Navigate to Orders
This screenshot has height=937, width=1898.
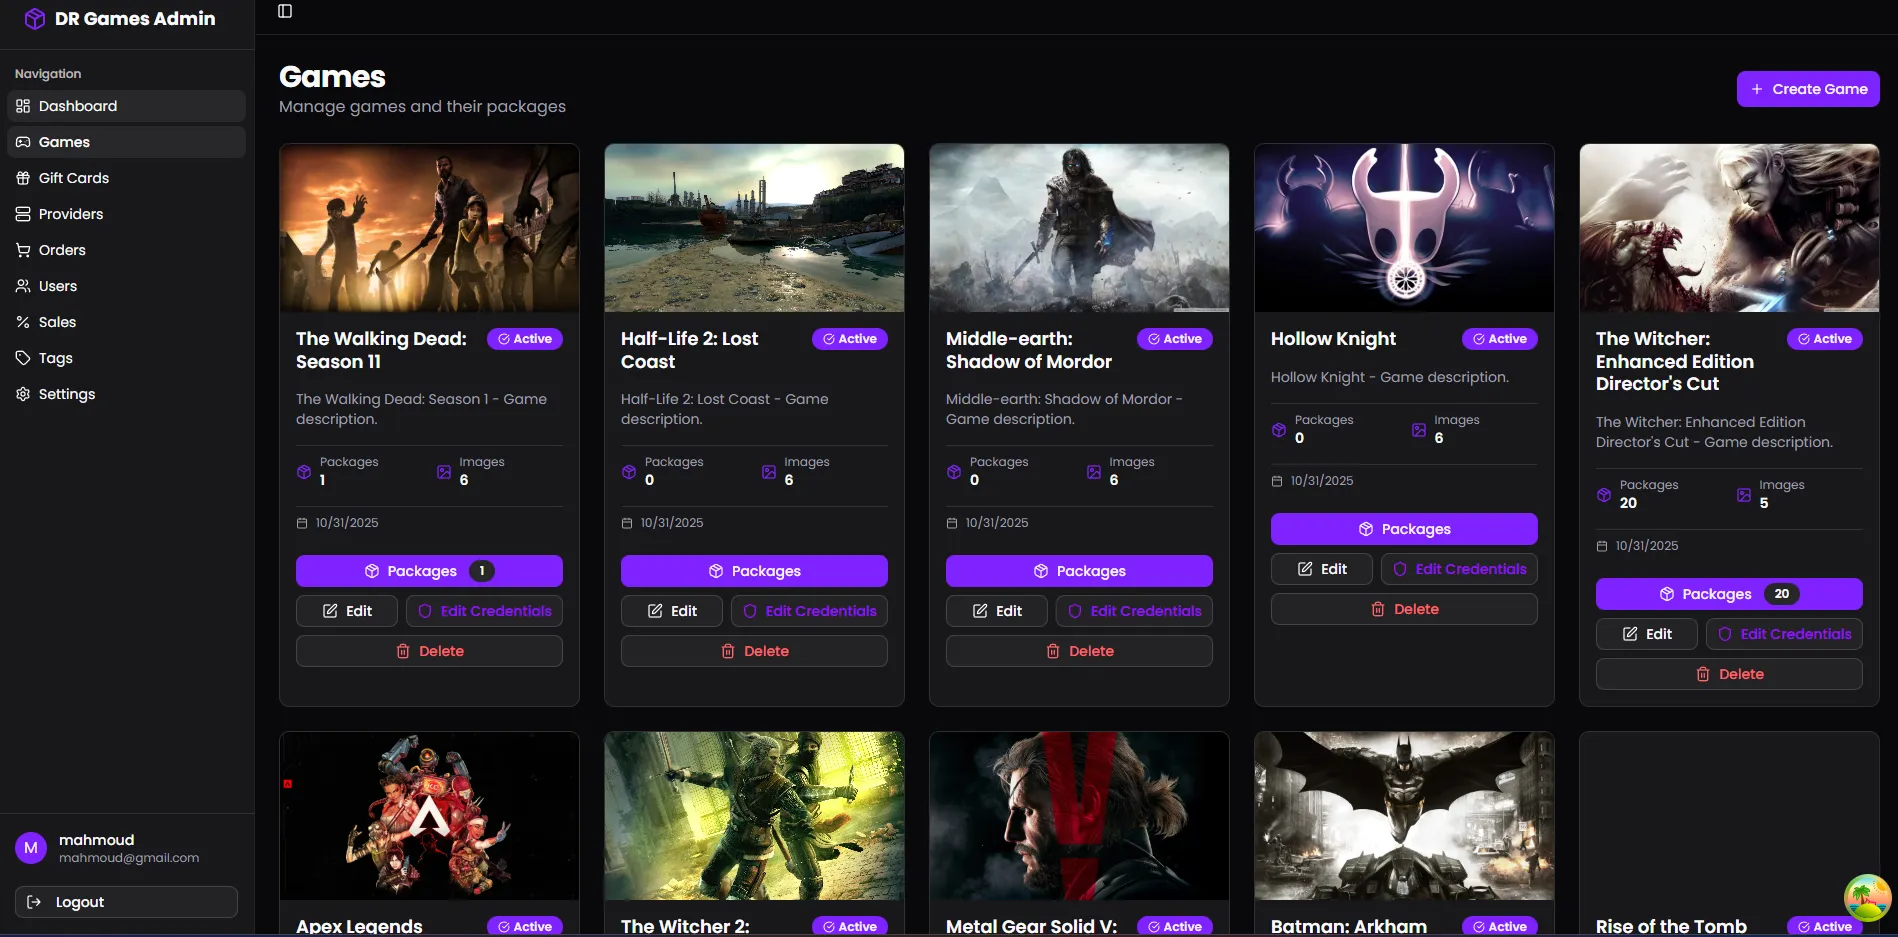click(x=126, y=250)
